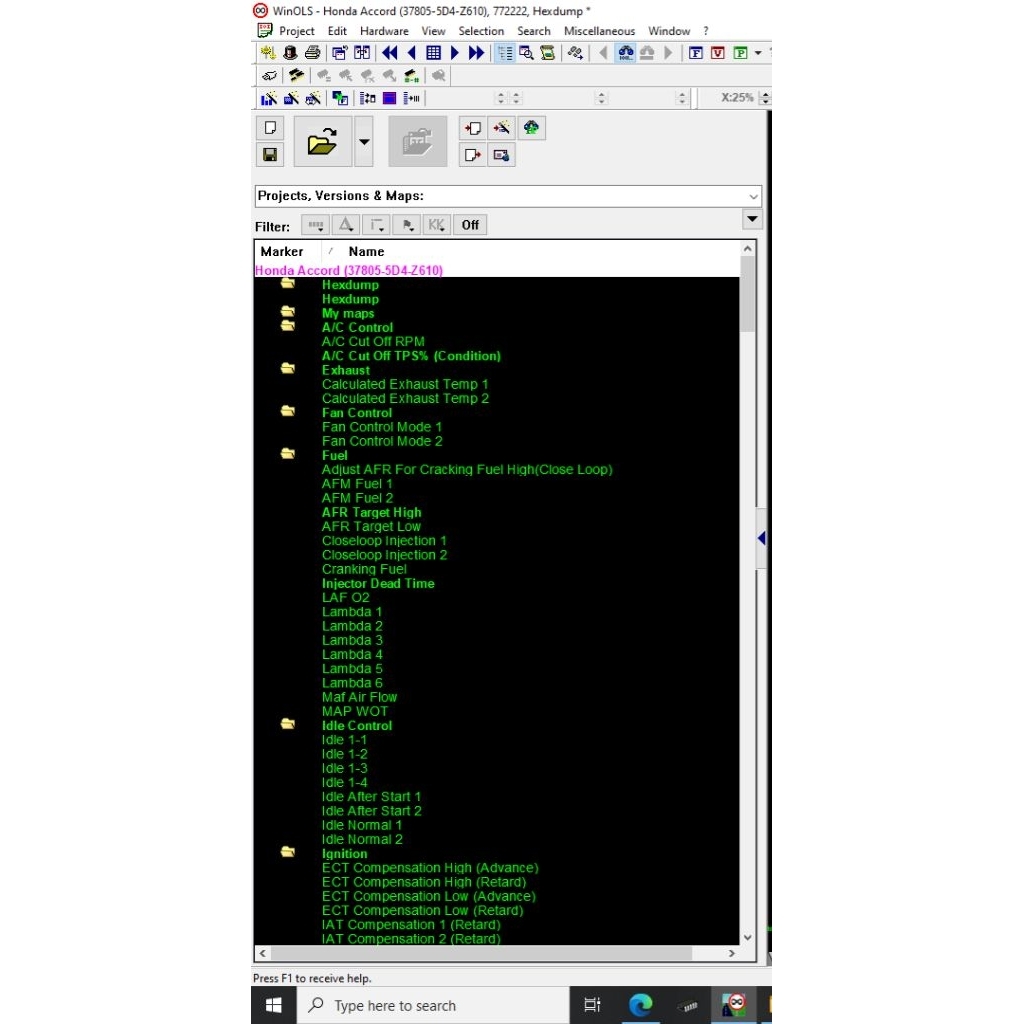This screenshot has height=1024, width=1024.
Task: Jump to the next map arrow icon
Action: (455, 53)
